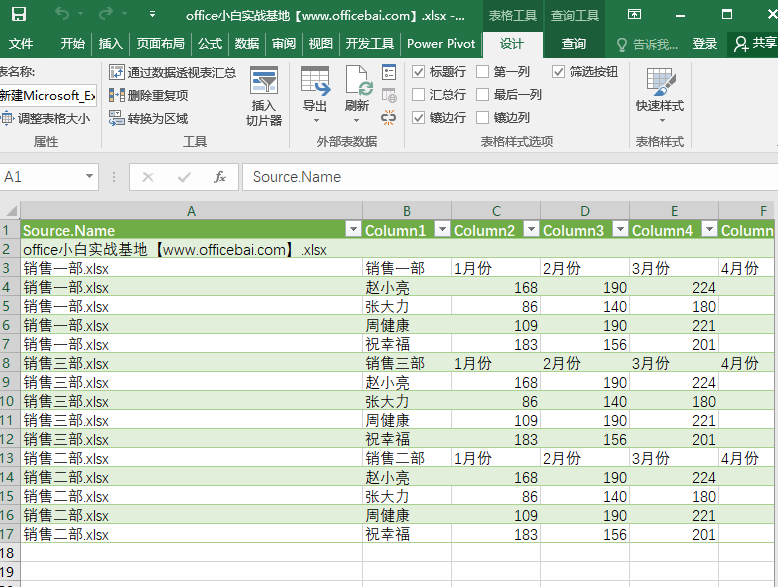Click the Unlink icon in external data
This screenshot has height=587, width=778.
[389, 118]
